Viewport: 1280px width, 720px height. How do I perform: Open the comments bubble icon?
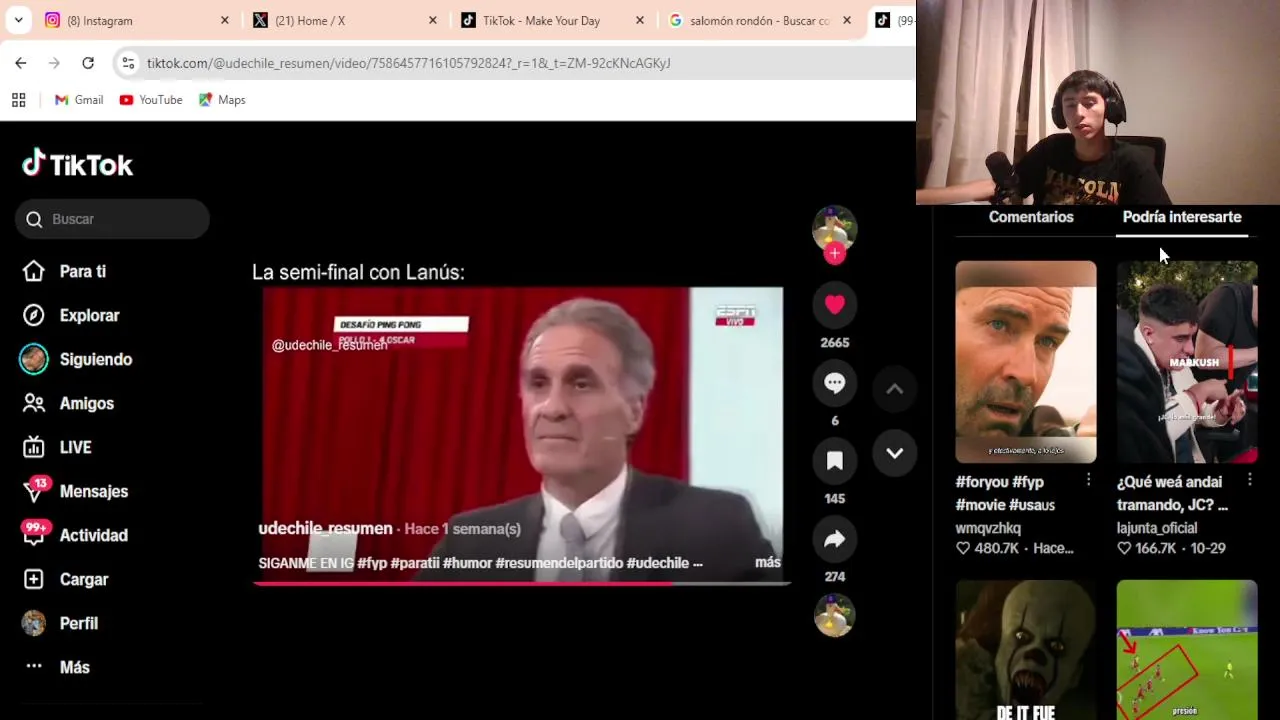pyautogui.click(x=835, y=382)
